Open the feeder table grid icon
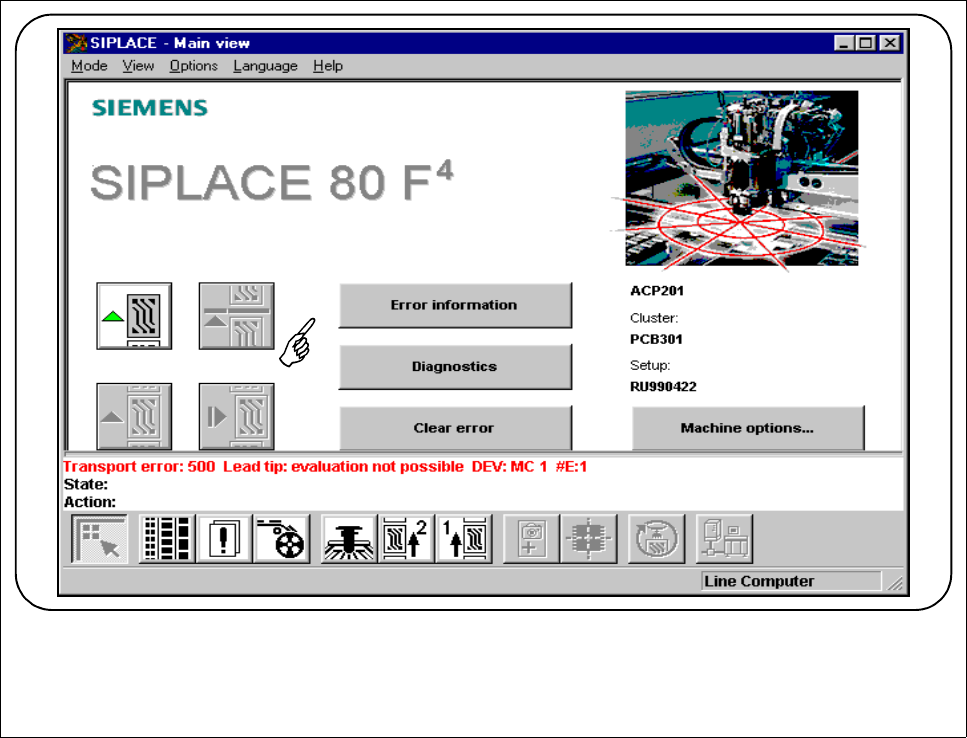Image resolution: width=967 pixels, height=738 pixels. pos(167,539)
